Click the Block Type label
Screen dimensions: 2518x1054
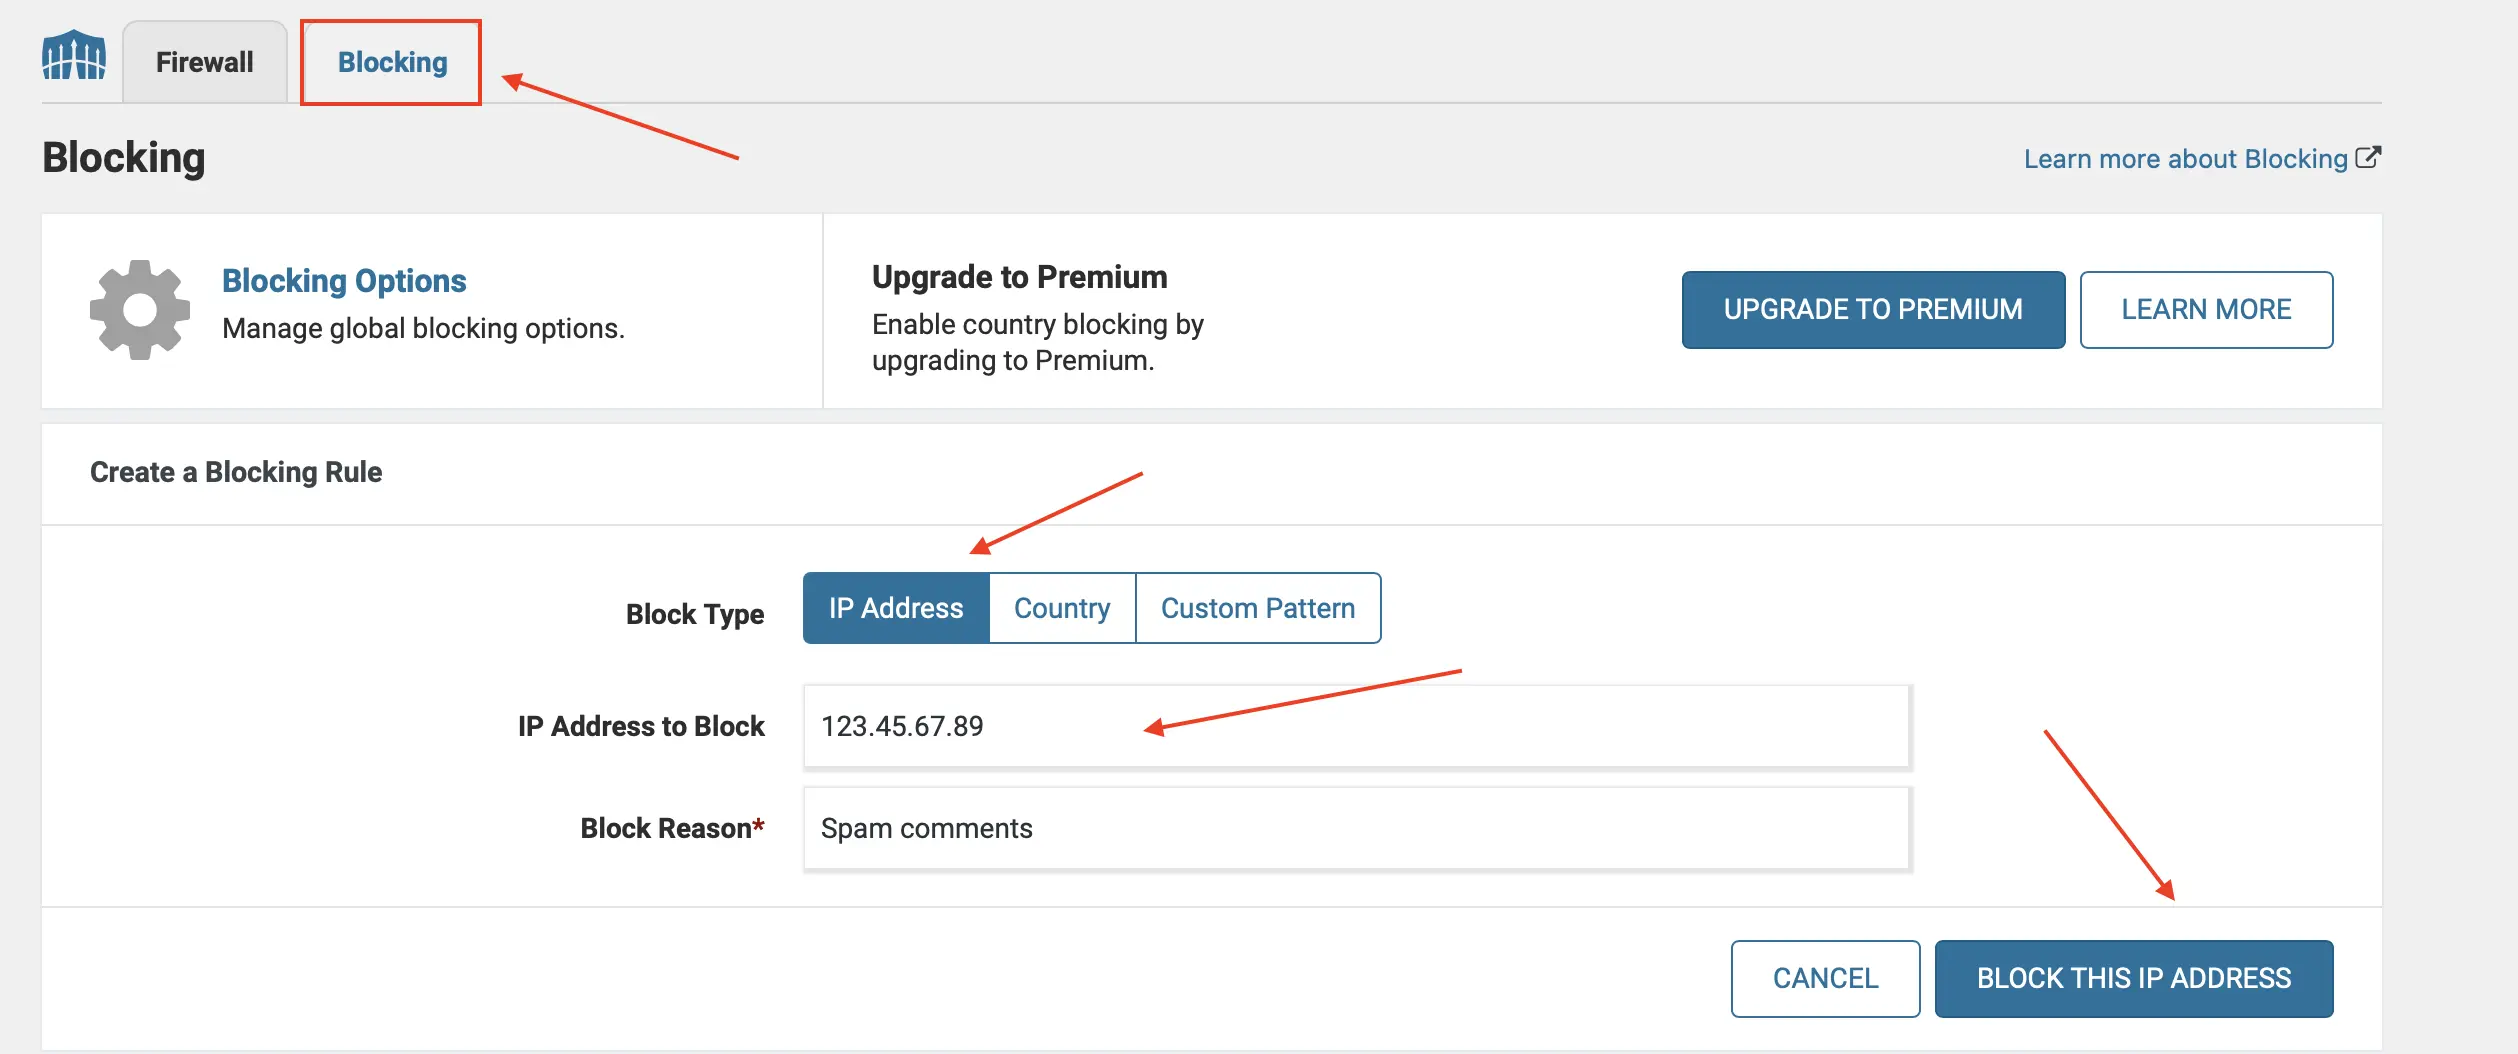click(695, 614)
